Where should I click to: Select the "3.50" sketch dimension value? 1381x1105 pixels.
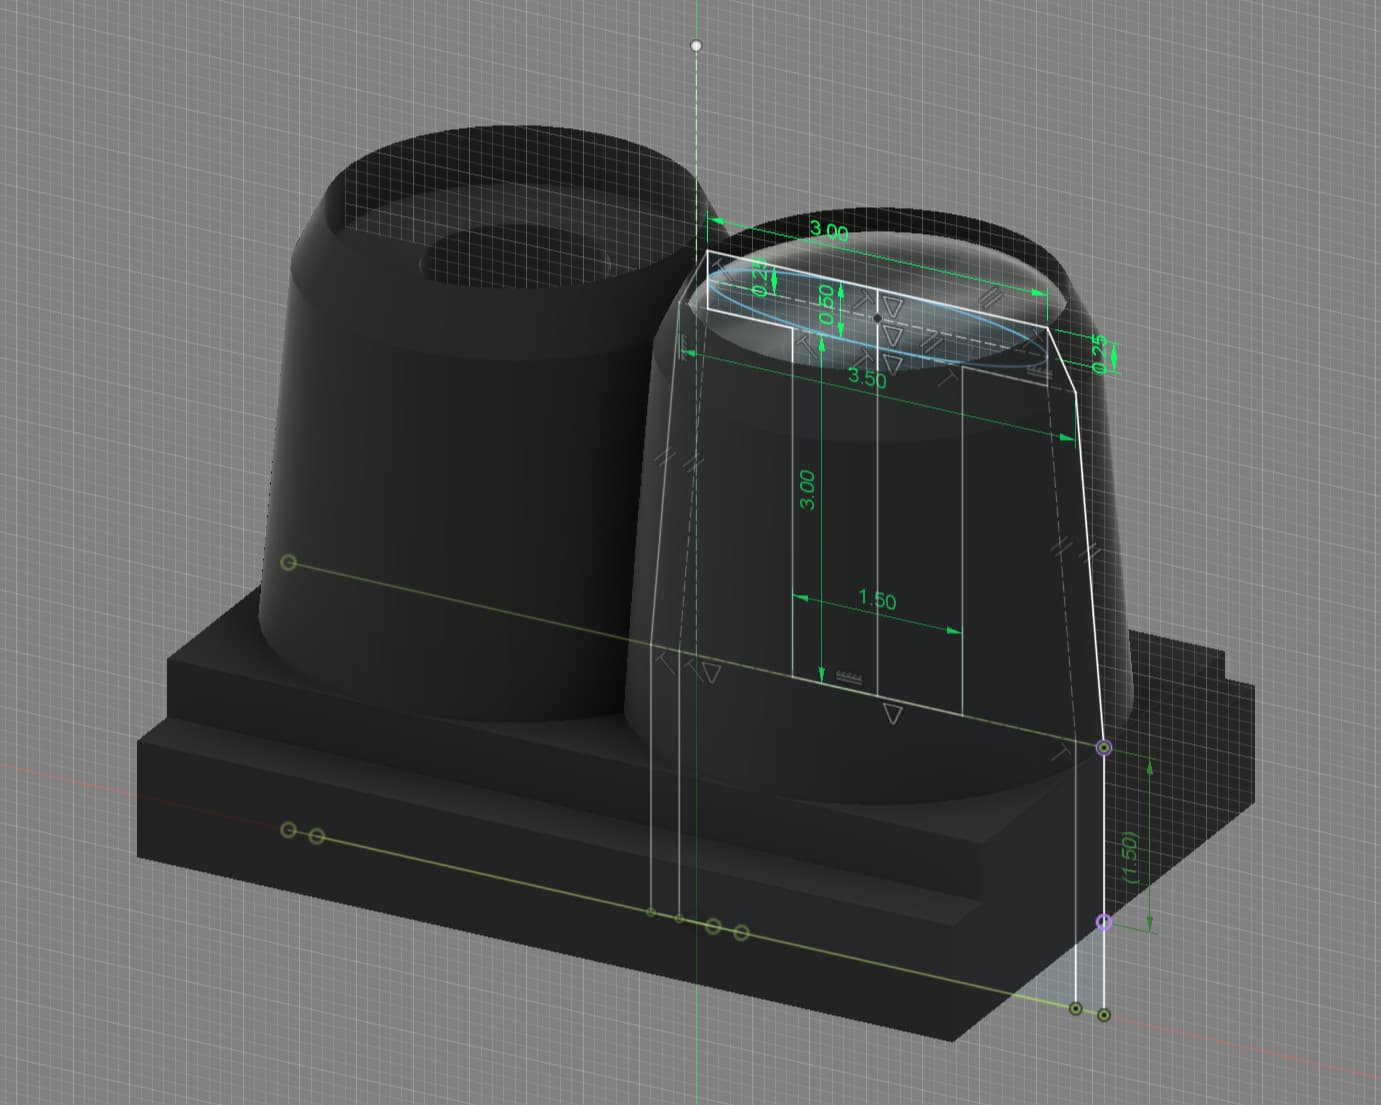click(867, 378)
